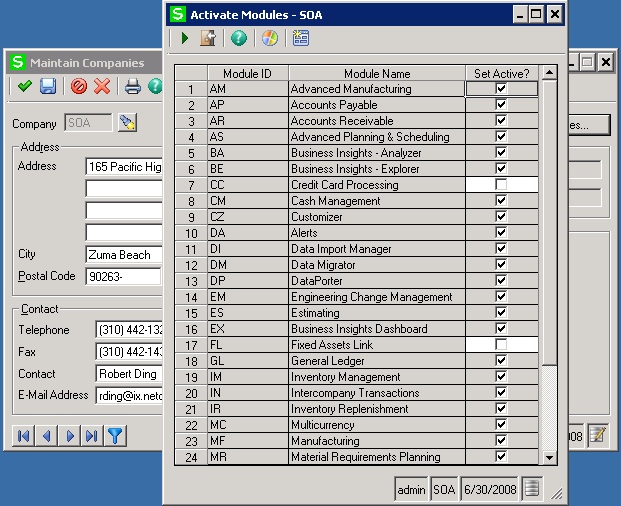Screen dimensions: 621x506
Task: Click the Contact field Robert Ding
Action: (129, 374)
